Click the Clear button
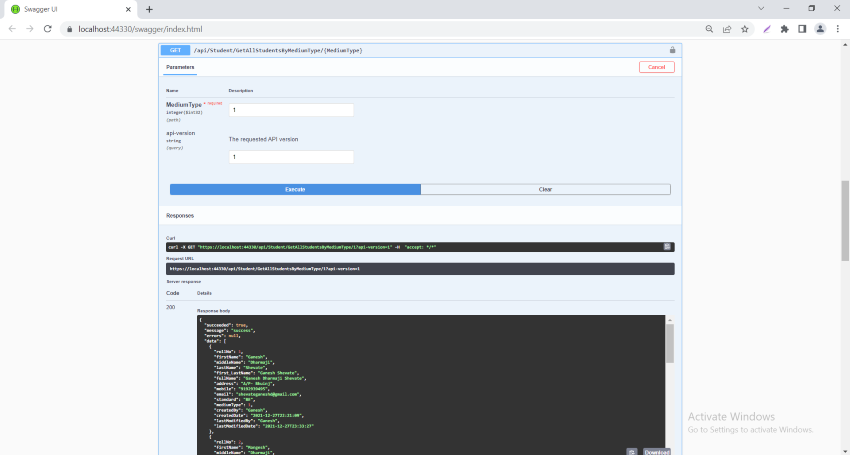The height and width of the screenshot is (455, 850). (x=545, y=189)
